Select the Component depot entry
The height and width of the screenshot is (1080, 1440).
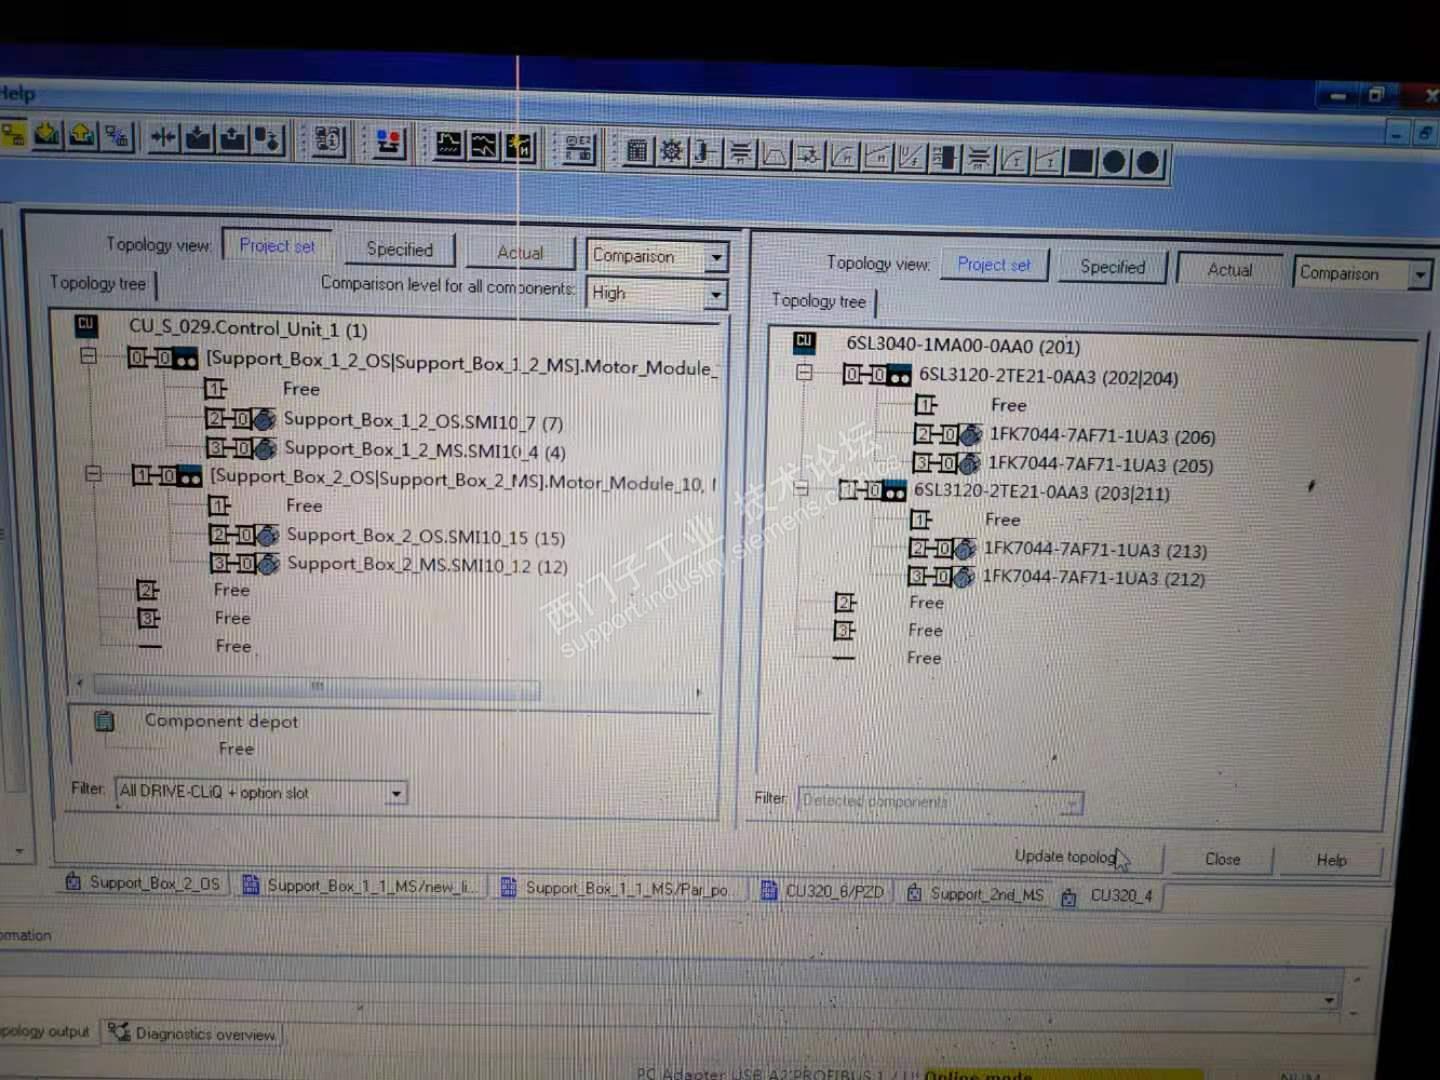(x=221, y=721)
